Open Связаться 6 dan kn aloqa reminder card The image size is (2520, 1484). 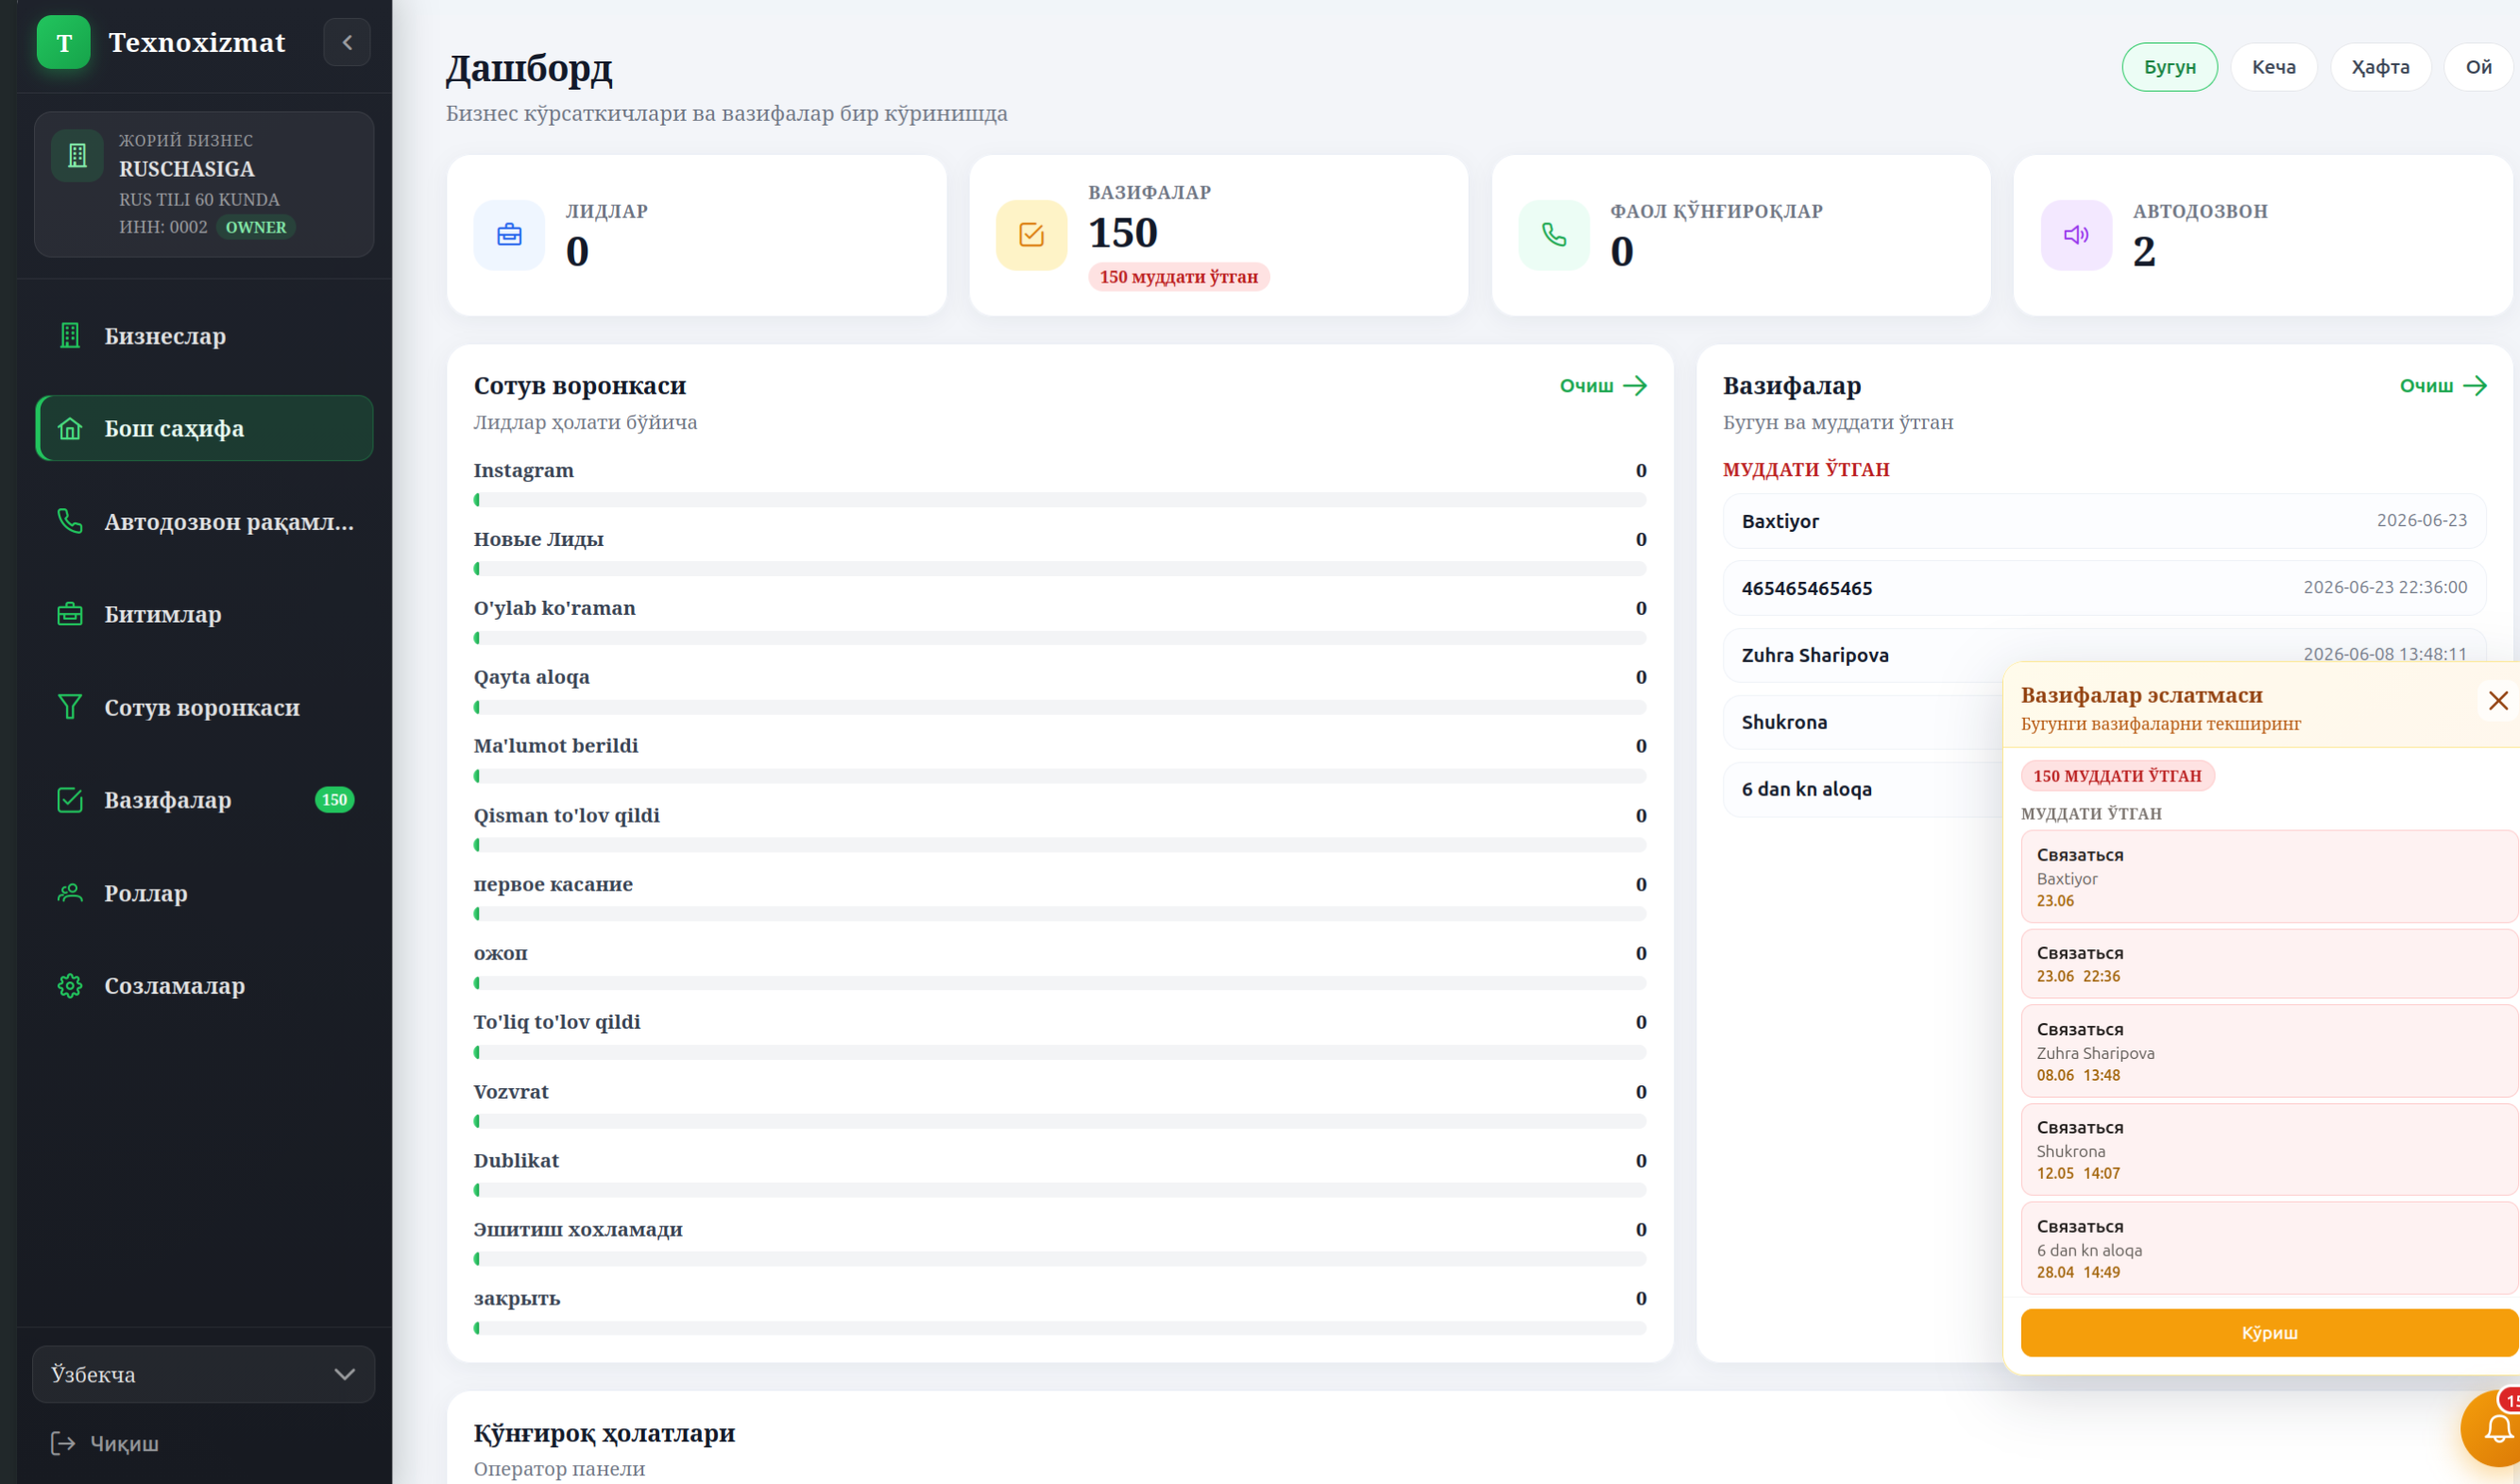2269,1248
